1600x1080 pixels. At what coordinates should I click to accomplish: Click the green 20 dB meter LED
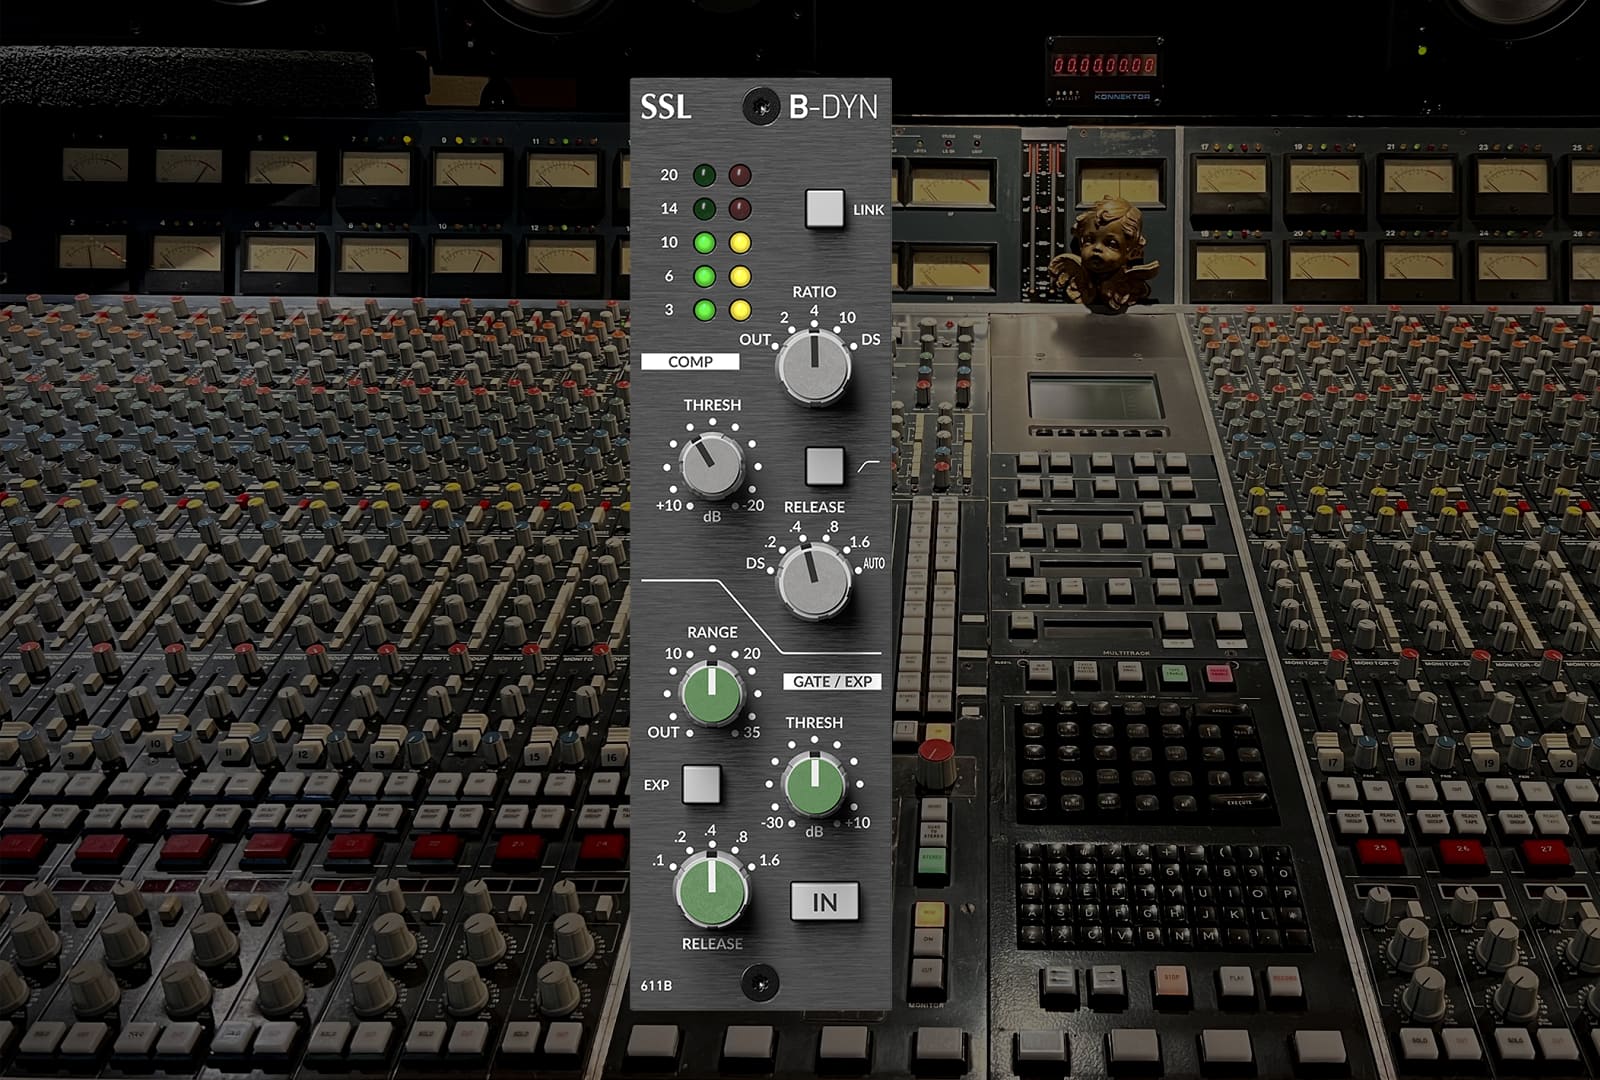tap(705, 176)
